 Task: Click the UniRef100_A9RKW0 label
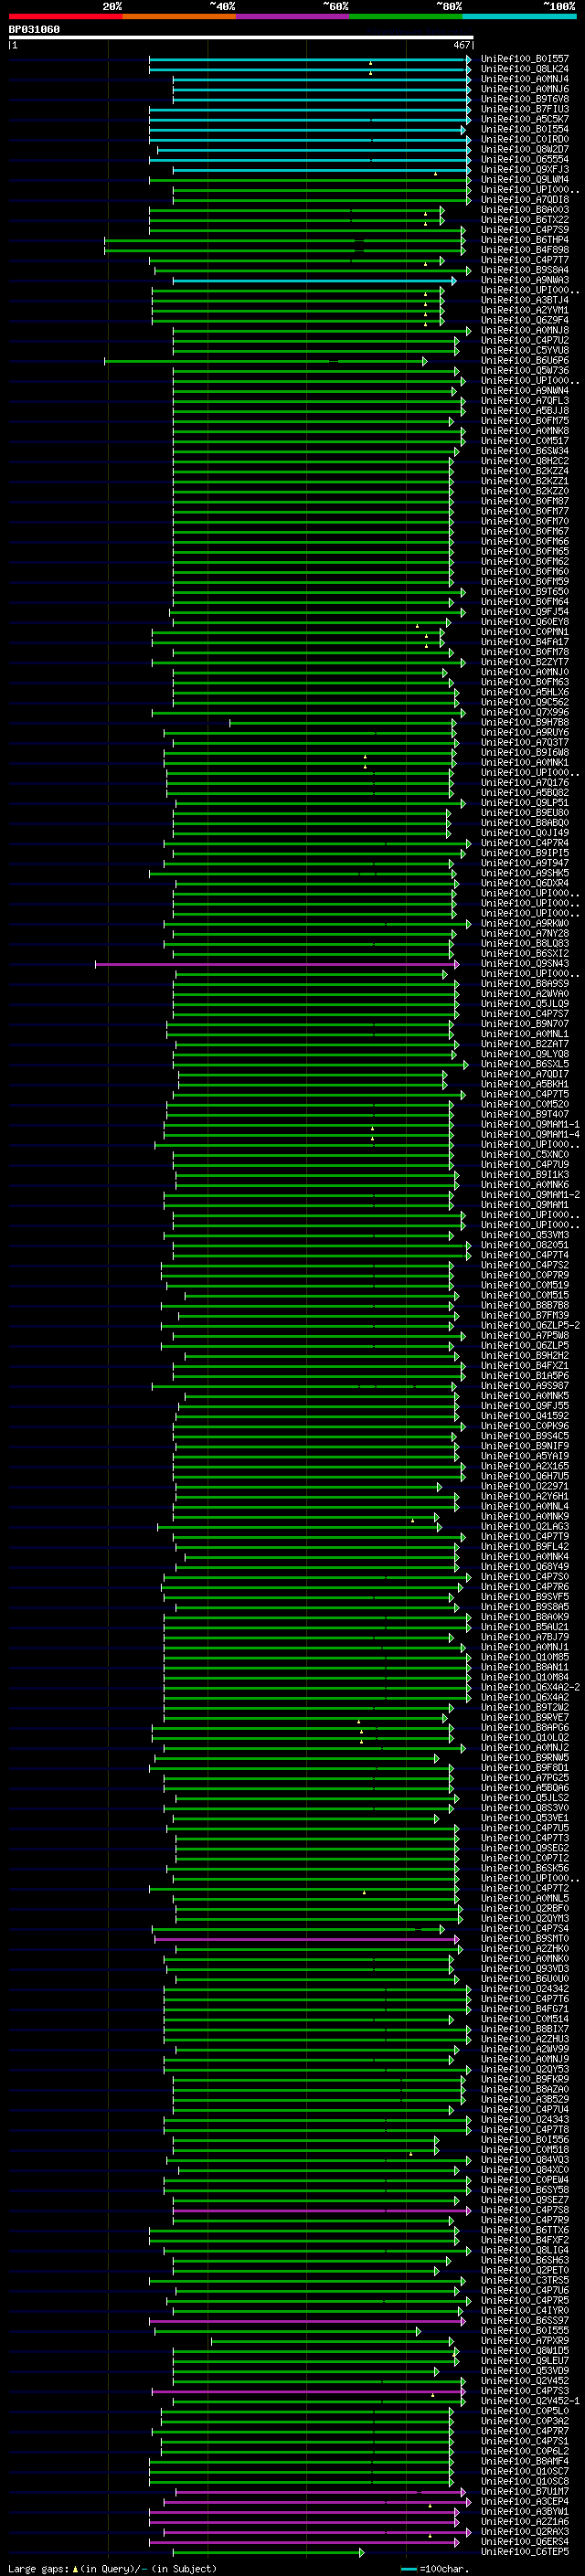[524, 924]
